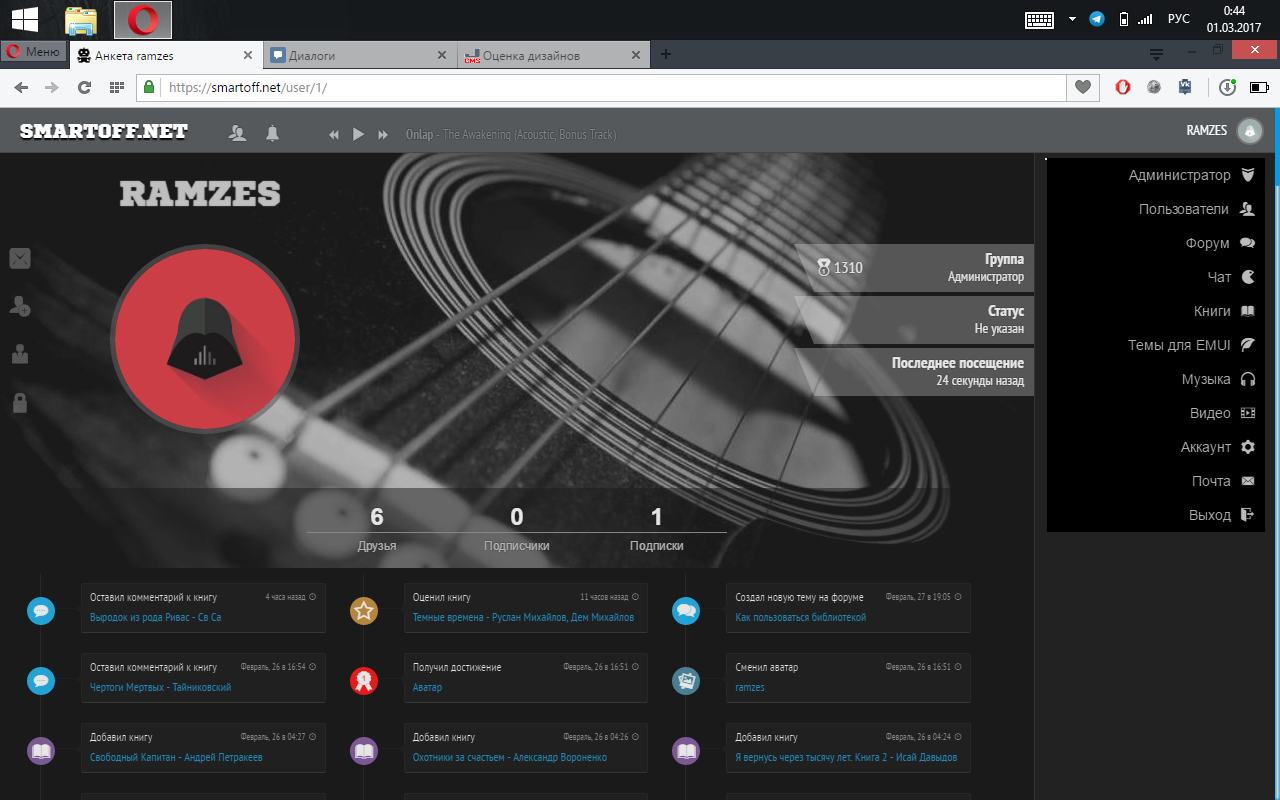Skip to next track in music player
Viewport: 1280px width, 800px height.
(383, 135)
